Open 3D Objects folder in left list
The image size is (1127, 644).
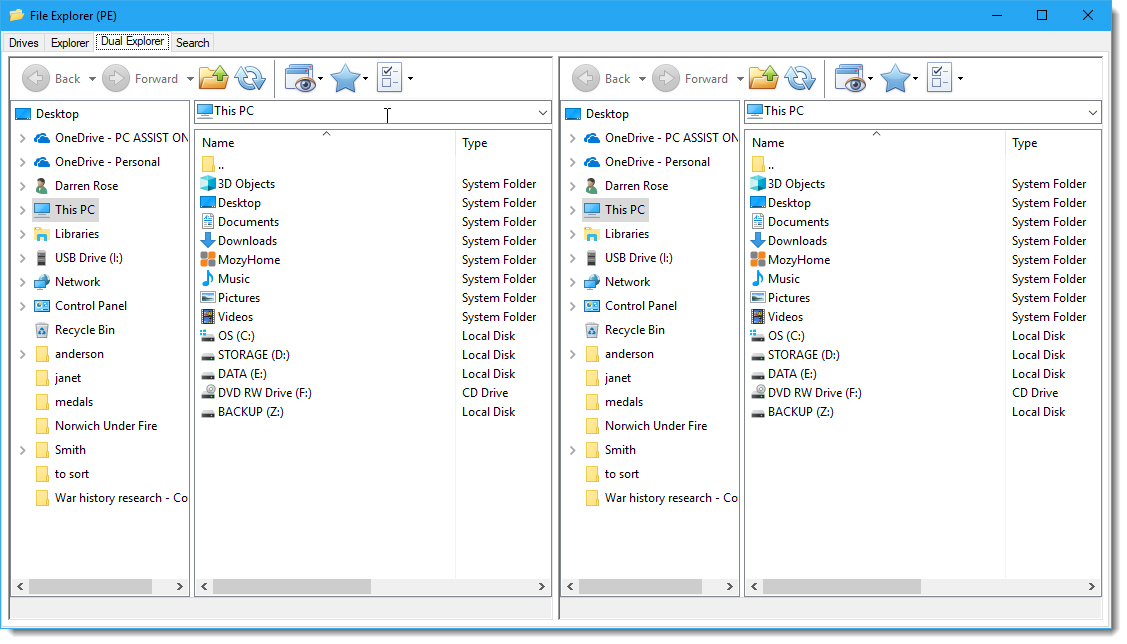[246, 184]
